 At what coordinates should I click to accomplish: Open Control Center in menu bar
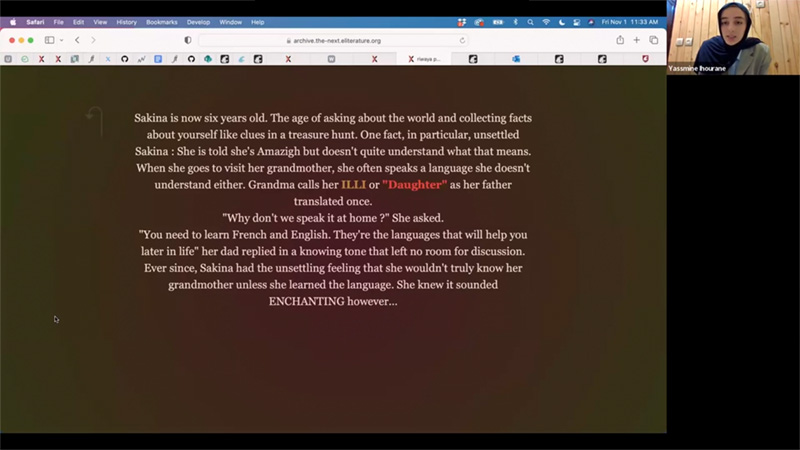coord(576,21)
